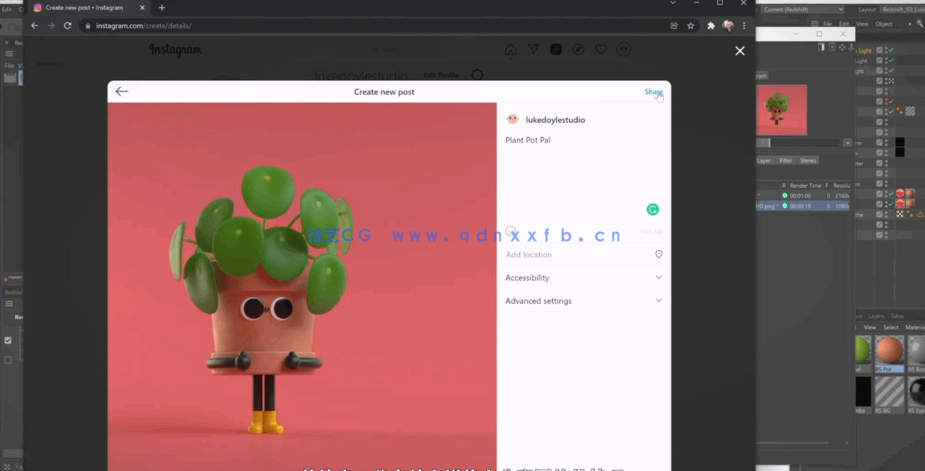Select render history row with time 00:00:18
Image resolution: width=925 pixels, height=471 pixels.
coord(803,206)
